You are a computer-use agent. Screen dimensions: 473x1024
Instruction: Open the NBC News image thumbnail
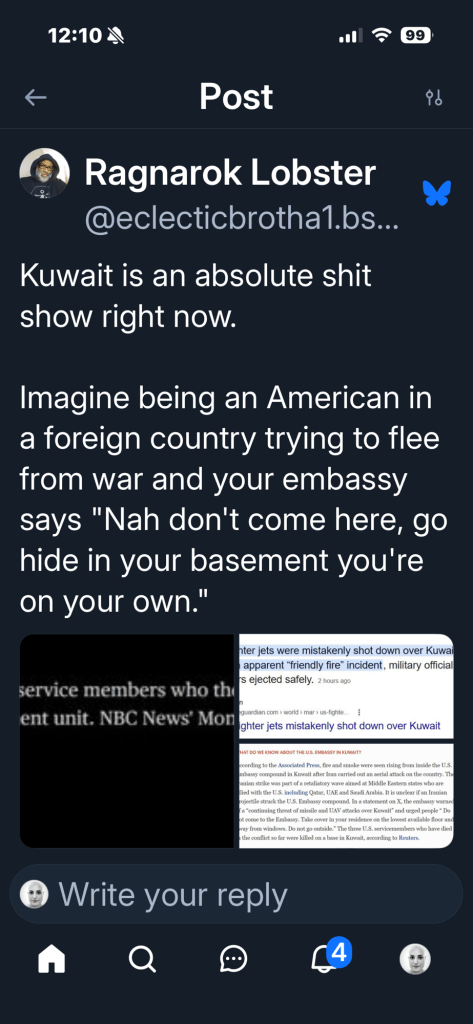coord(127,741)
